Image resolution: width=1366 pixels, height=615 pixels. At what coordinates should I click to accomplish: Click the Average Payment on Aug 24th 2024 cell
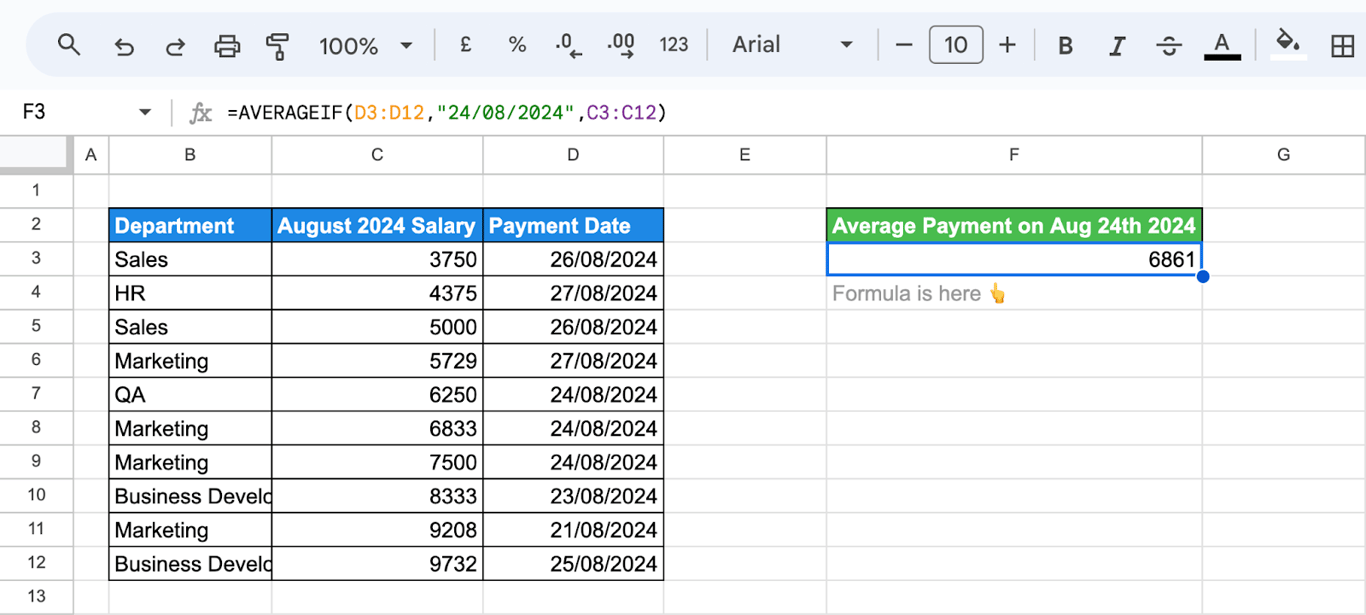click(x=1014, y=225)
